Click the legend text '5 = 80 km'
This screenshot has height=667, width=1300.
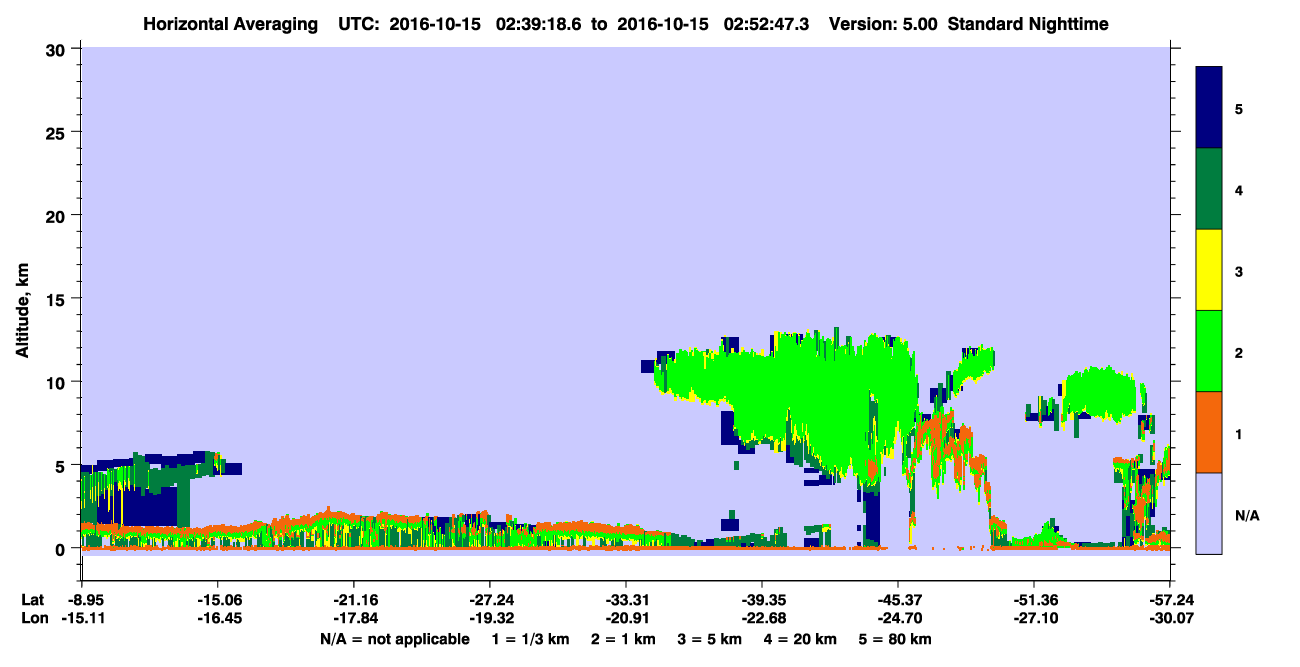tap(896, 639)
